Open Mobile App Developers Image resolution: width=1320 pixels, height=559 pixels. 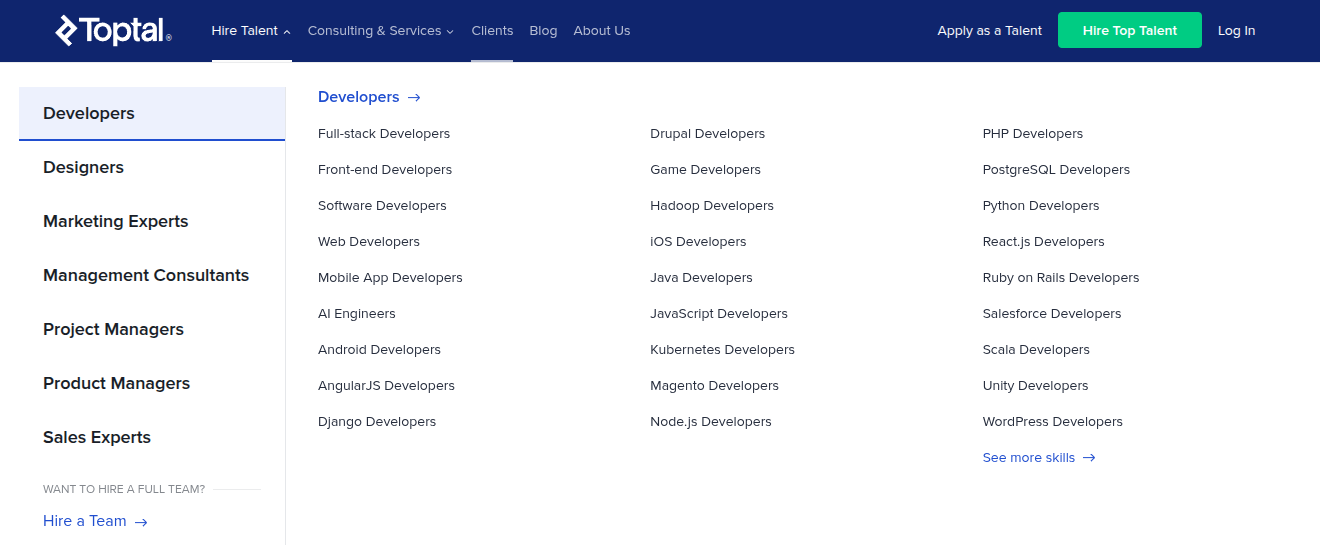tap(390, 278)
